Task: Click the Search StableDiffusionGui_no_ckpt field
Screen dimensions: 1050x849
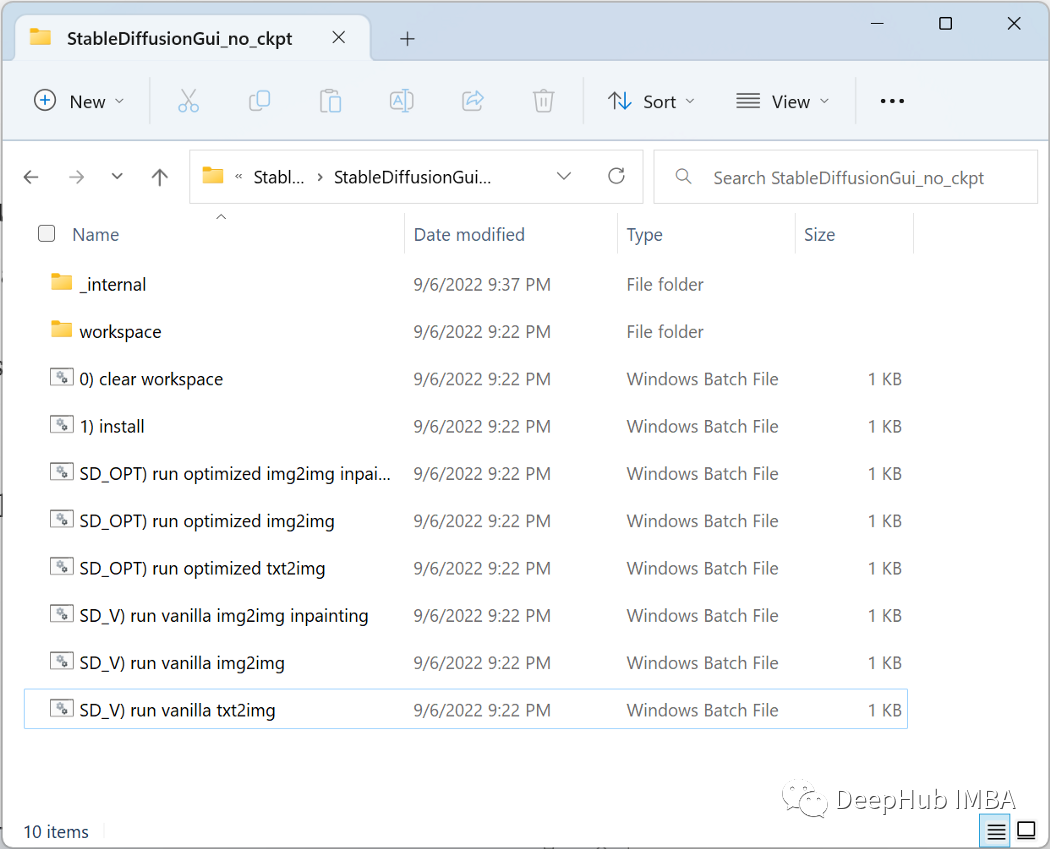Action: click(x=846, y=177)
